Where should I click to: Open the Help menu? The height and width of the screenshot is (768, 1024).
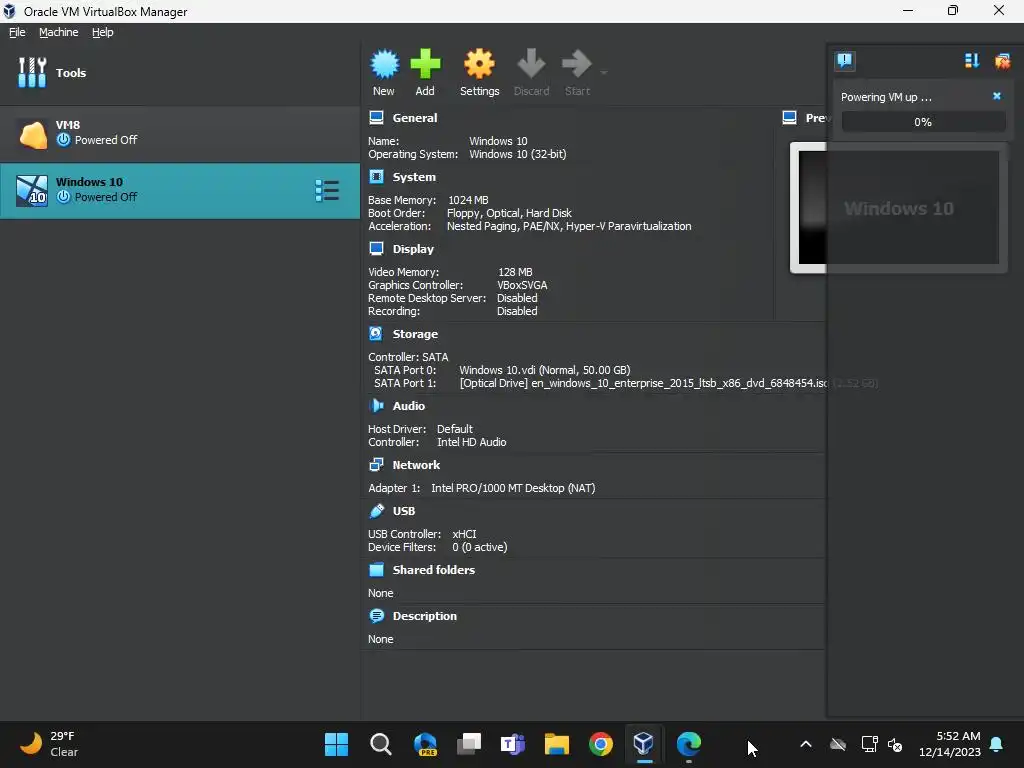[x=103, y=32]
